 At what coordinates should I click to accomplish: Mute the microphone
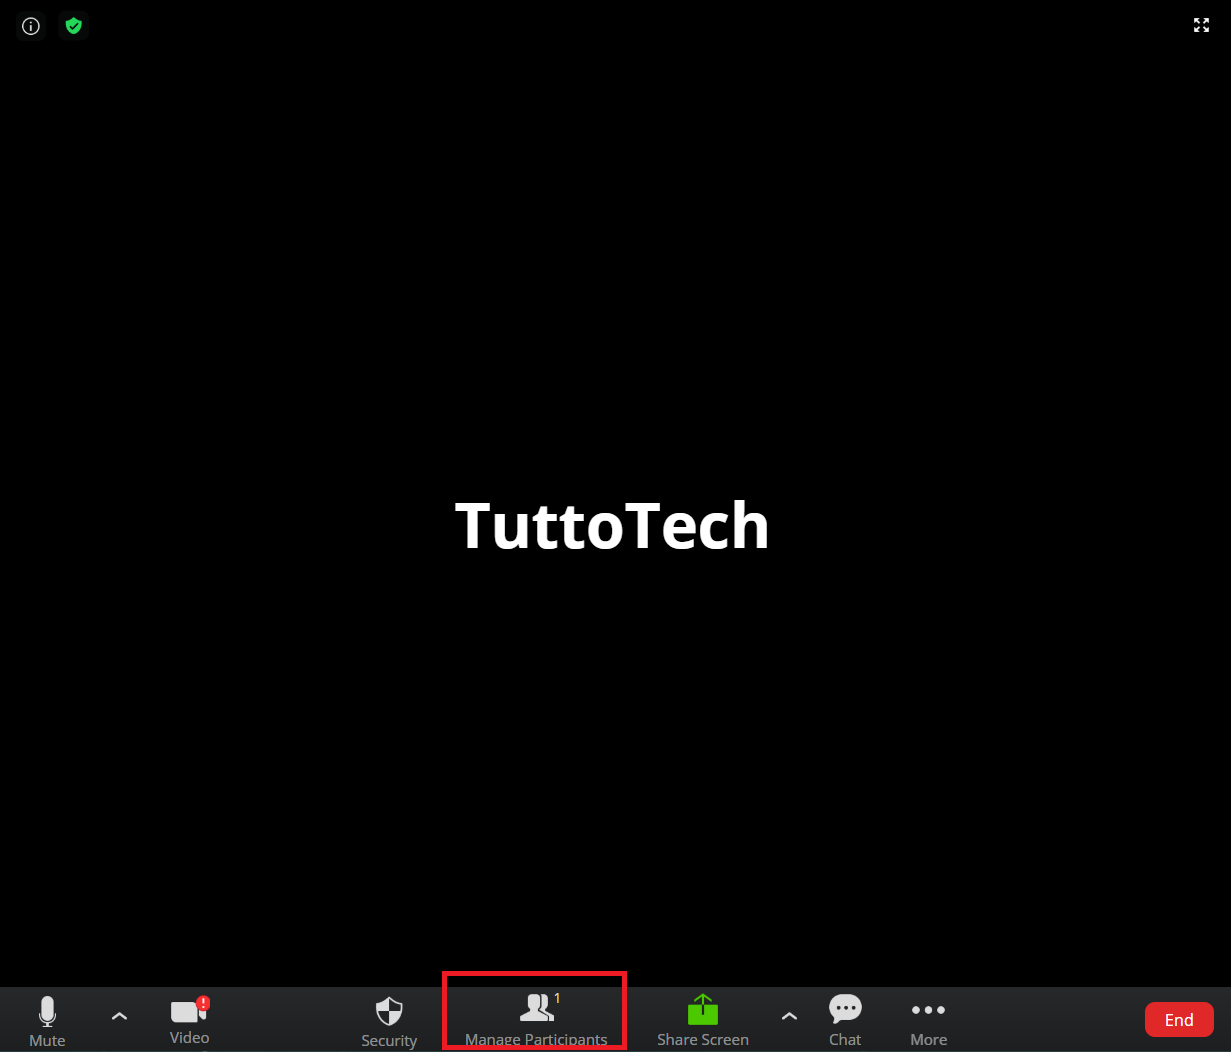(x=47, y=1011)
